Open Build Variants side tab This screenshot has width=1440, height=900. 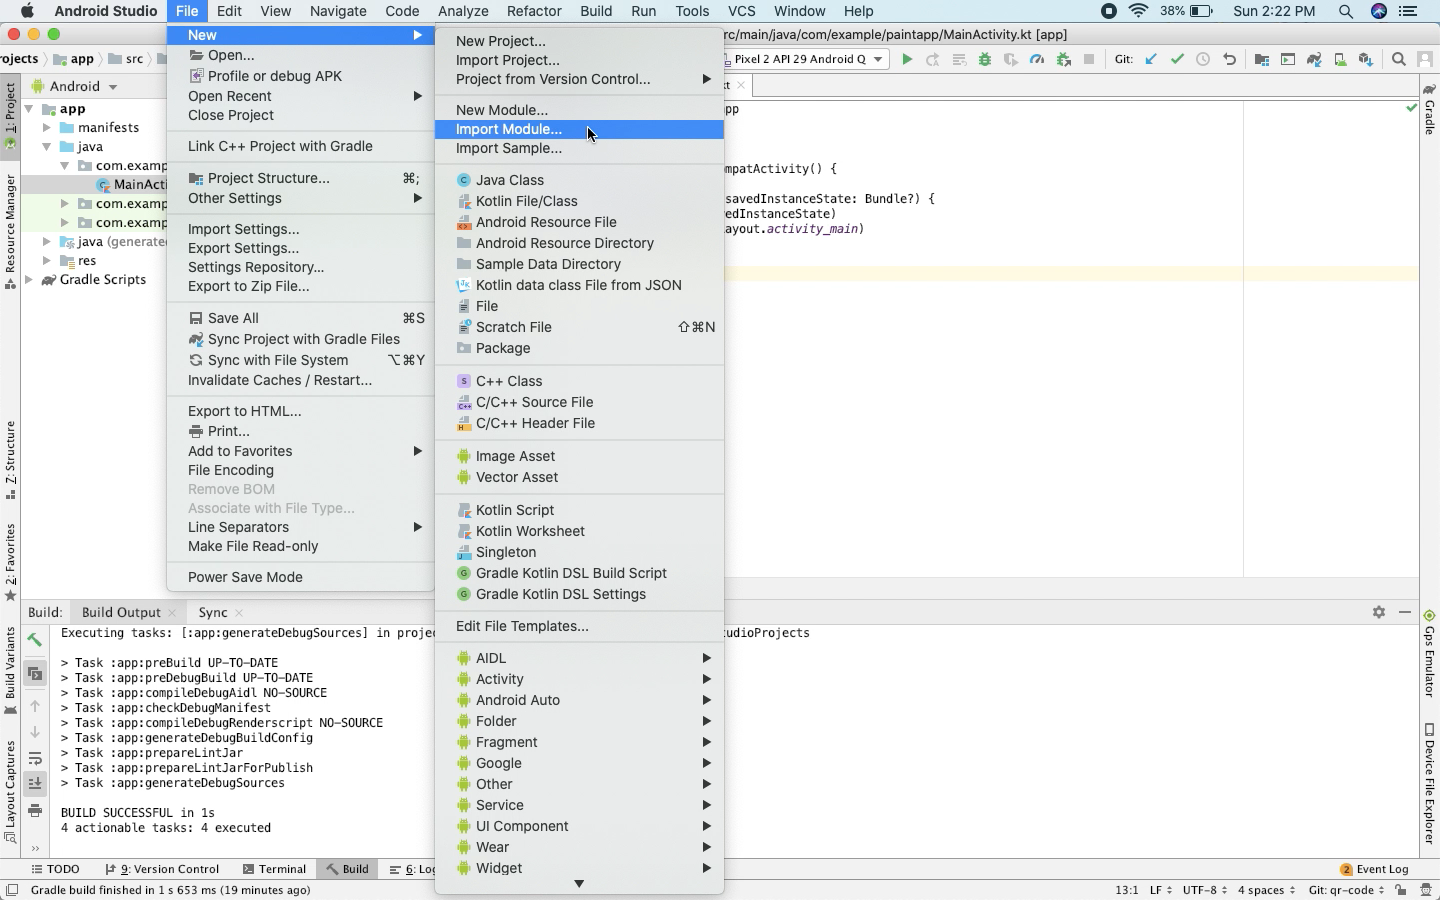[10, 670]
